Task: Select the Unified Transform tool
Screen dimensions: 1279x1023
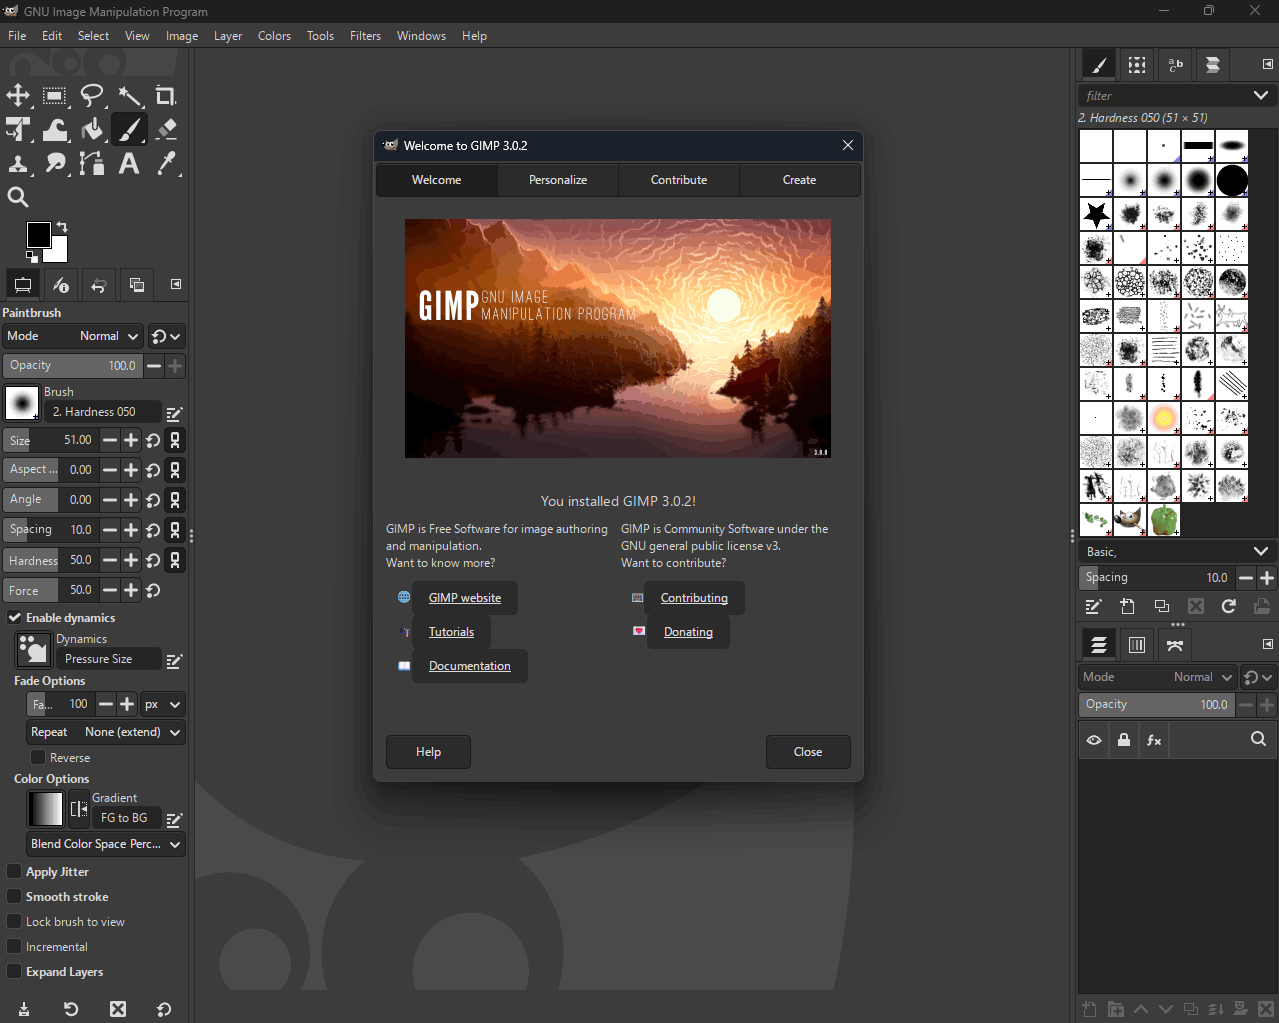Action: (x=18, y=129)
